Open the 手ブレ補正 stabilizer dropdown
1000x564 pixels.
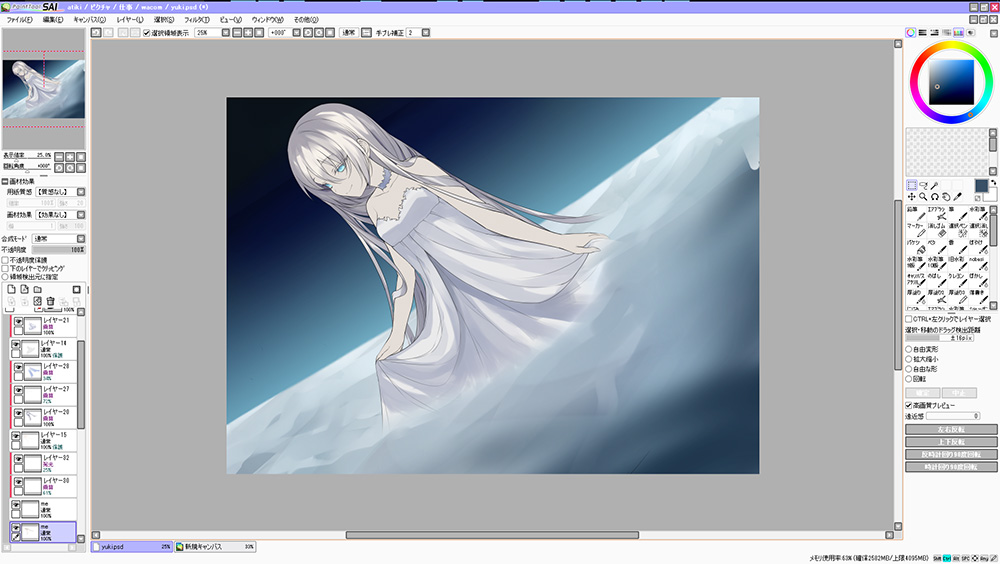click(426, 33)
